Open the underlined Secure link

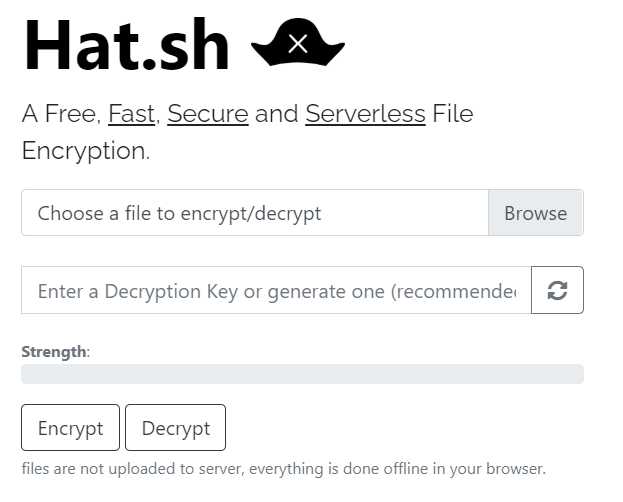(207, 114)
